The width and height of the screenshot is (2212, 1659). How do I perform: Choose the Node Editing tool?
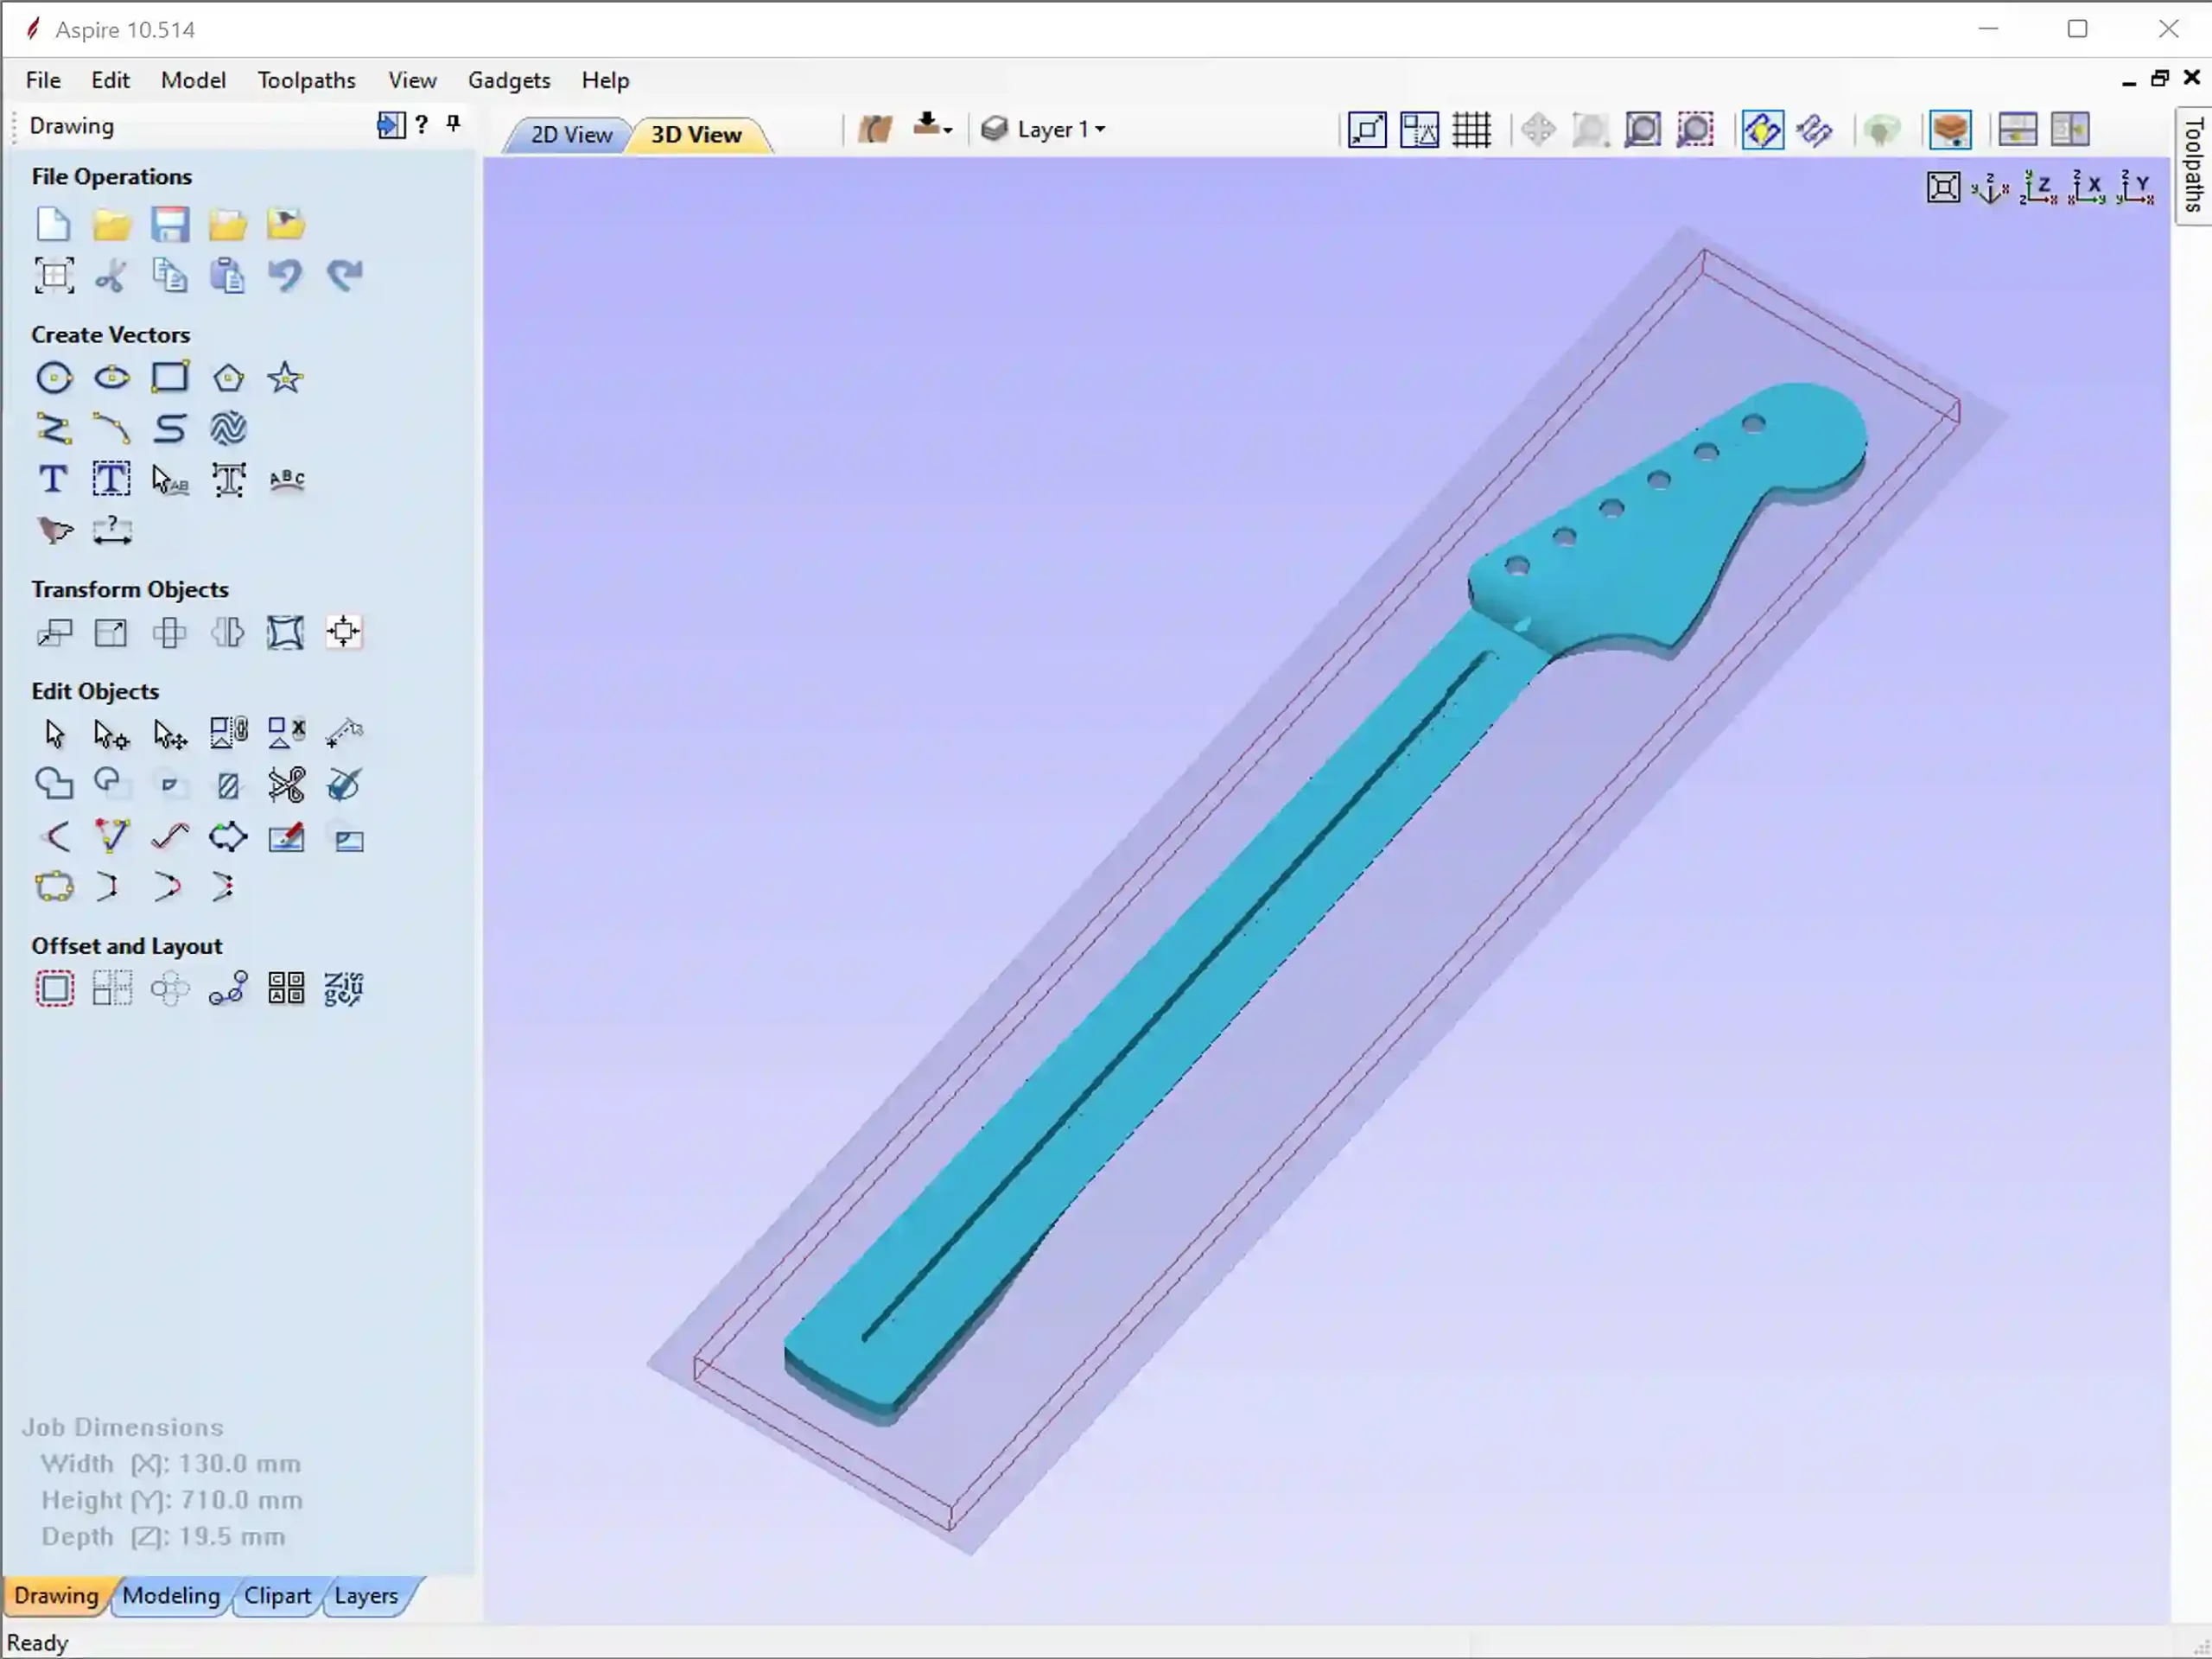pyautogui.click(x=112, y=735)
